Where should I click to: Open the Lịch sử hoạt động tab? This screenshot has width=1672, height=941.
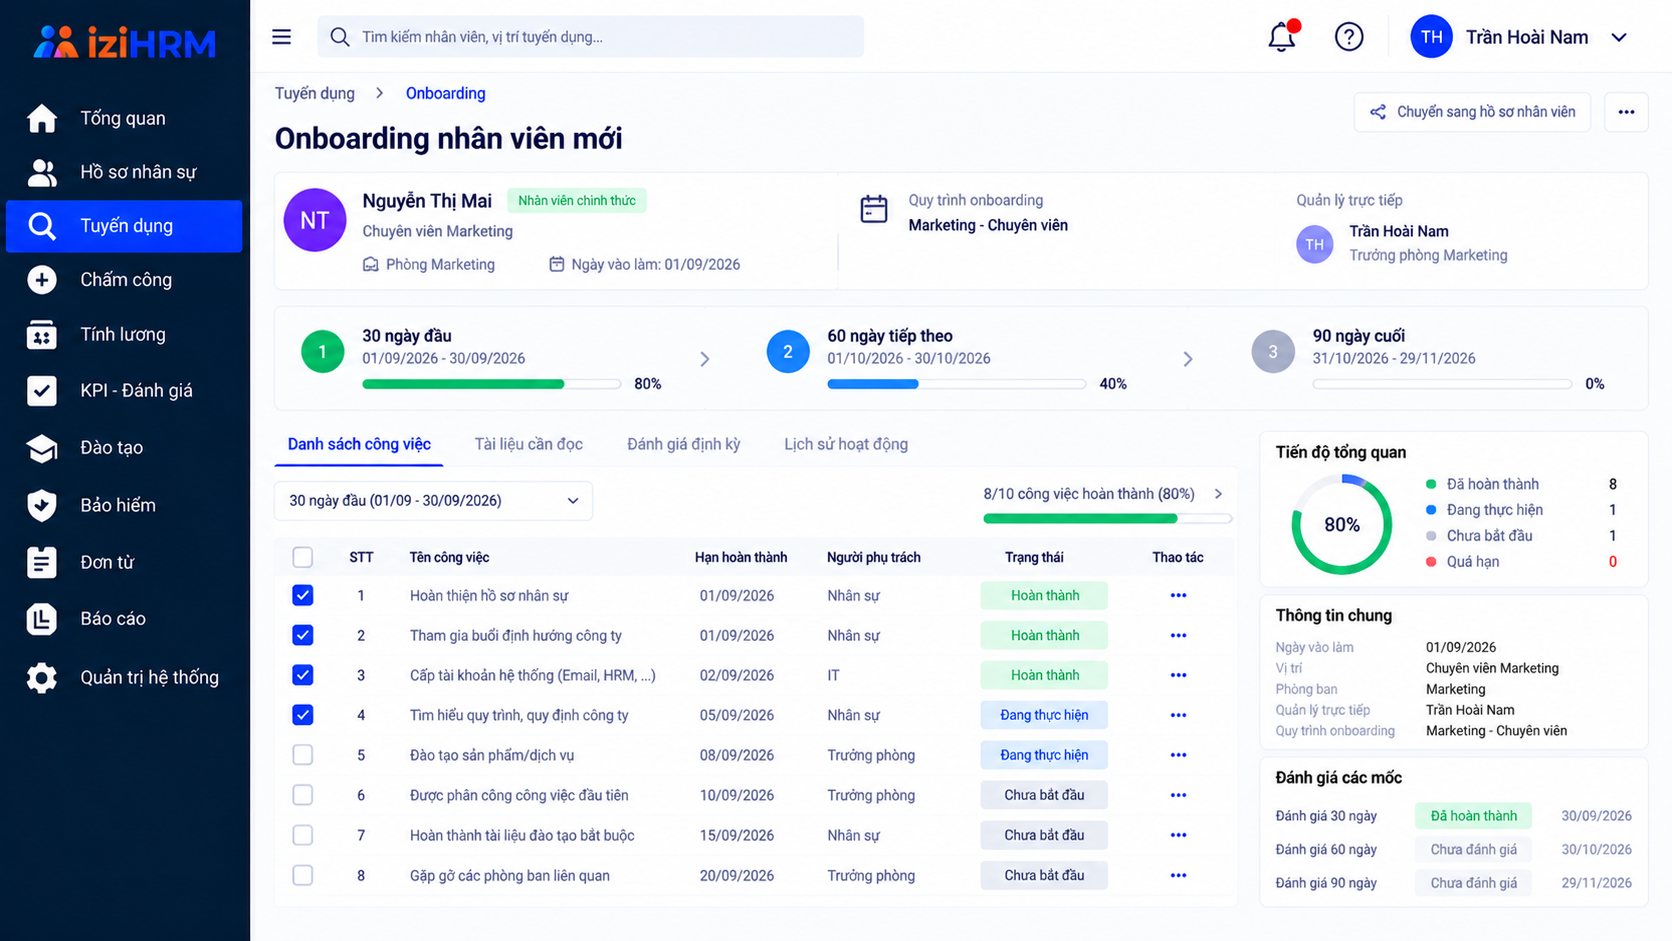[x=846, y=444]
